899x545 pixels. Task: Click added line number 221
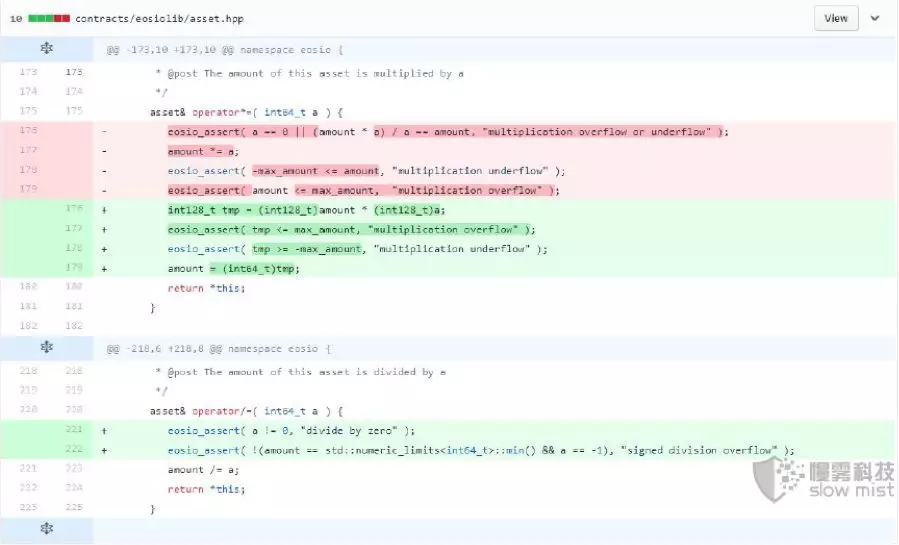74,430
